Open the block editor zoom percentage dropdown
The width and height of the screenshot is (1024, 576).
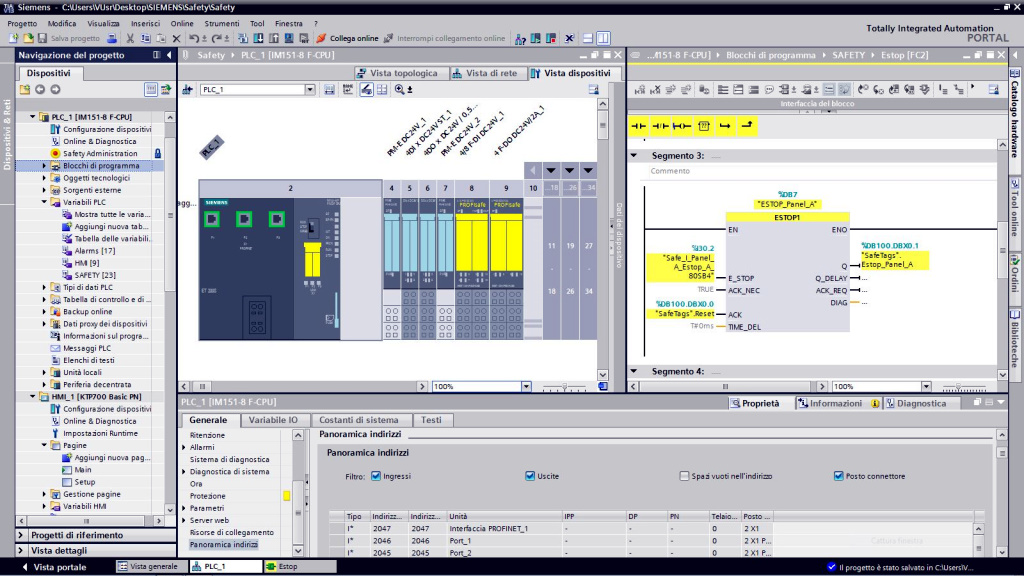click(925, 387)
